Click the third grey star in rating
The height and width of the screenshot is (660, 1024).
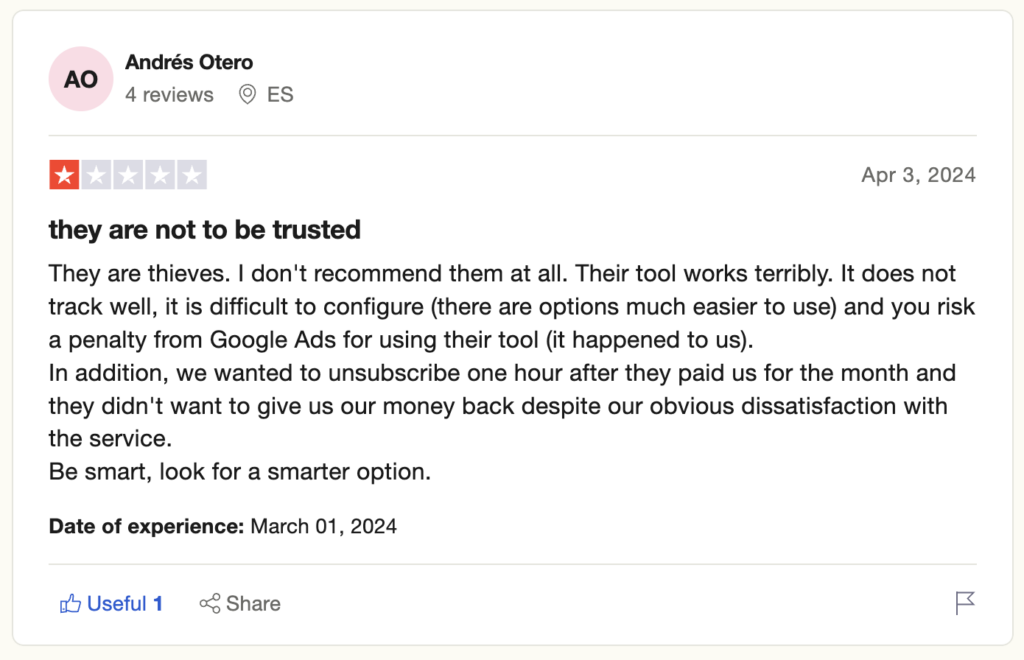pos(128,176)
